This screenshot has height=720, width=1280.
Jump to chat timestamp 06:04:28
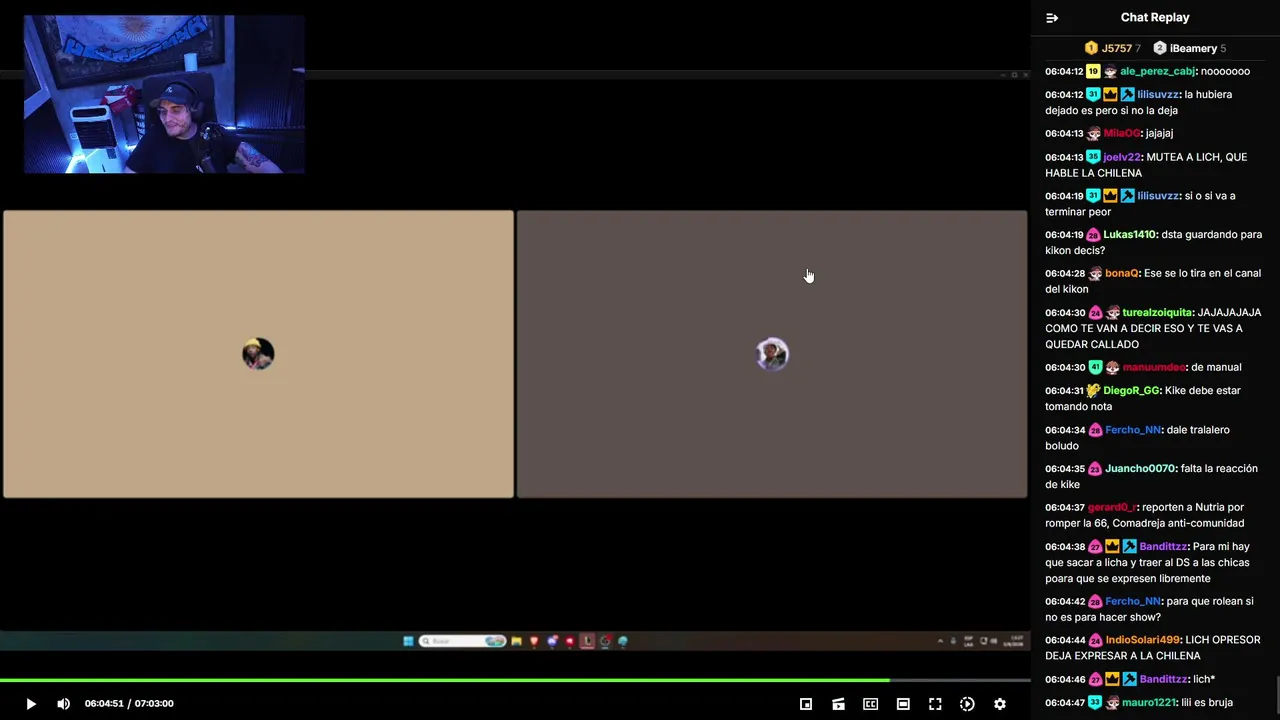tap(1064, 273)
